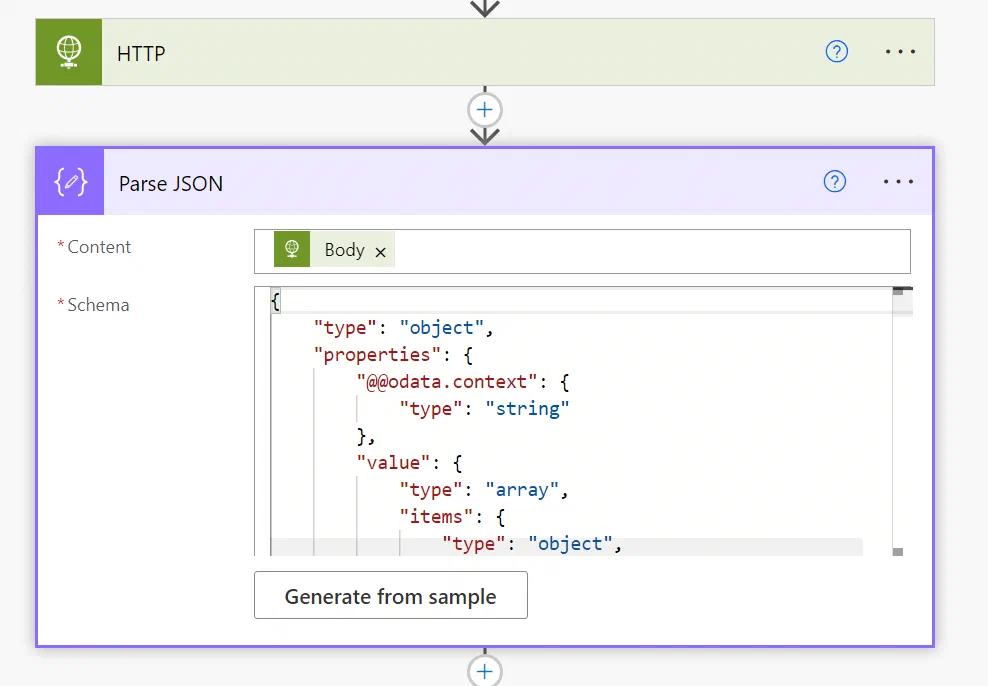Open the Parse JSON ellipsis menu
This screenshot has width=988, height=686.
(x=898, y=181)
